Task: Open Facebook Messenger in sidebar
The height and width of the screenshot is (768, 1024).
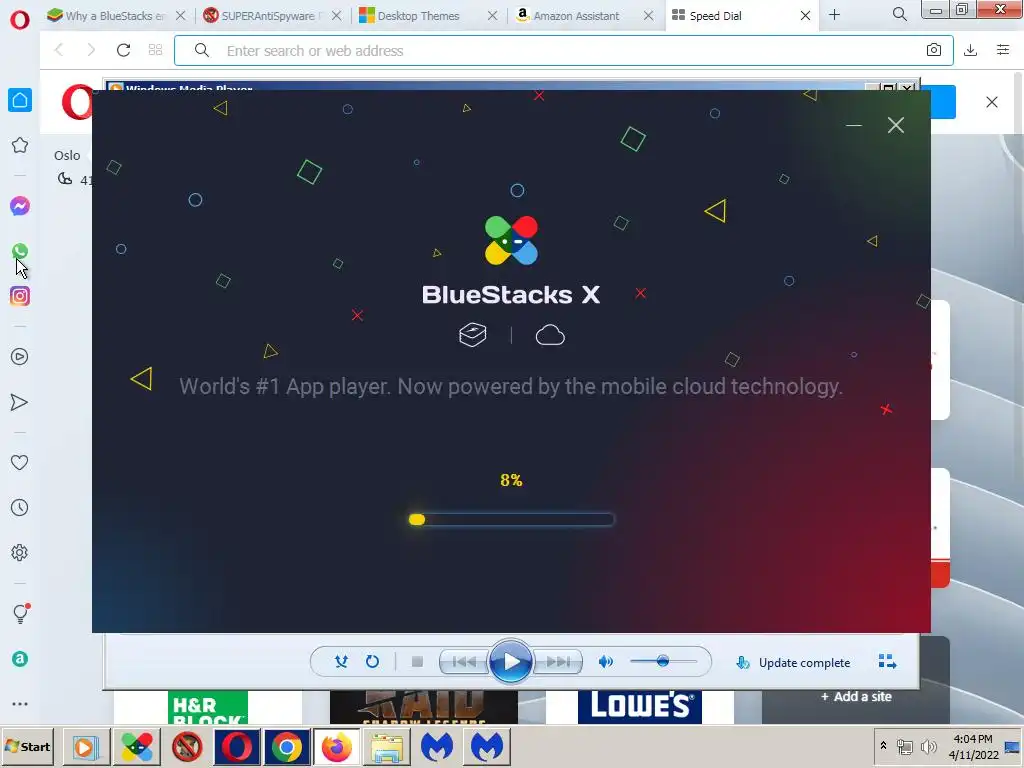Action: coord(20,206)
